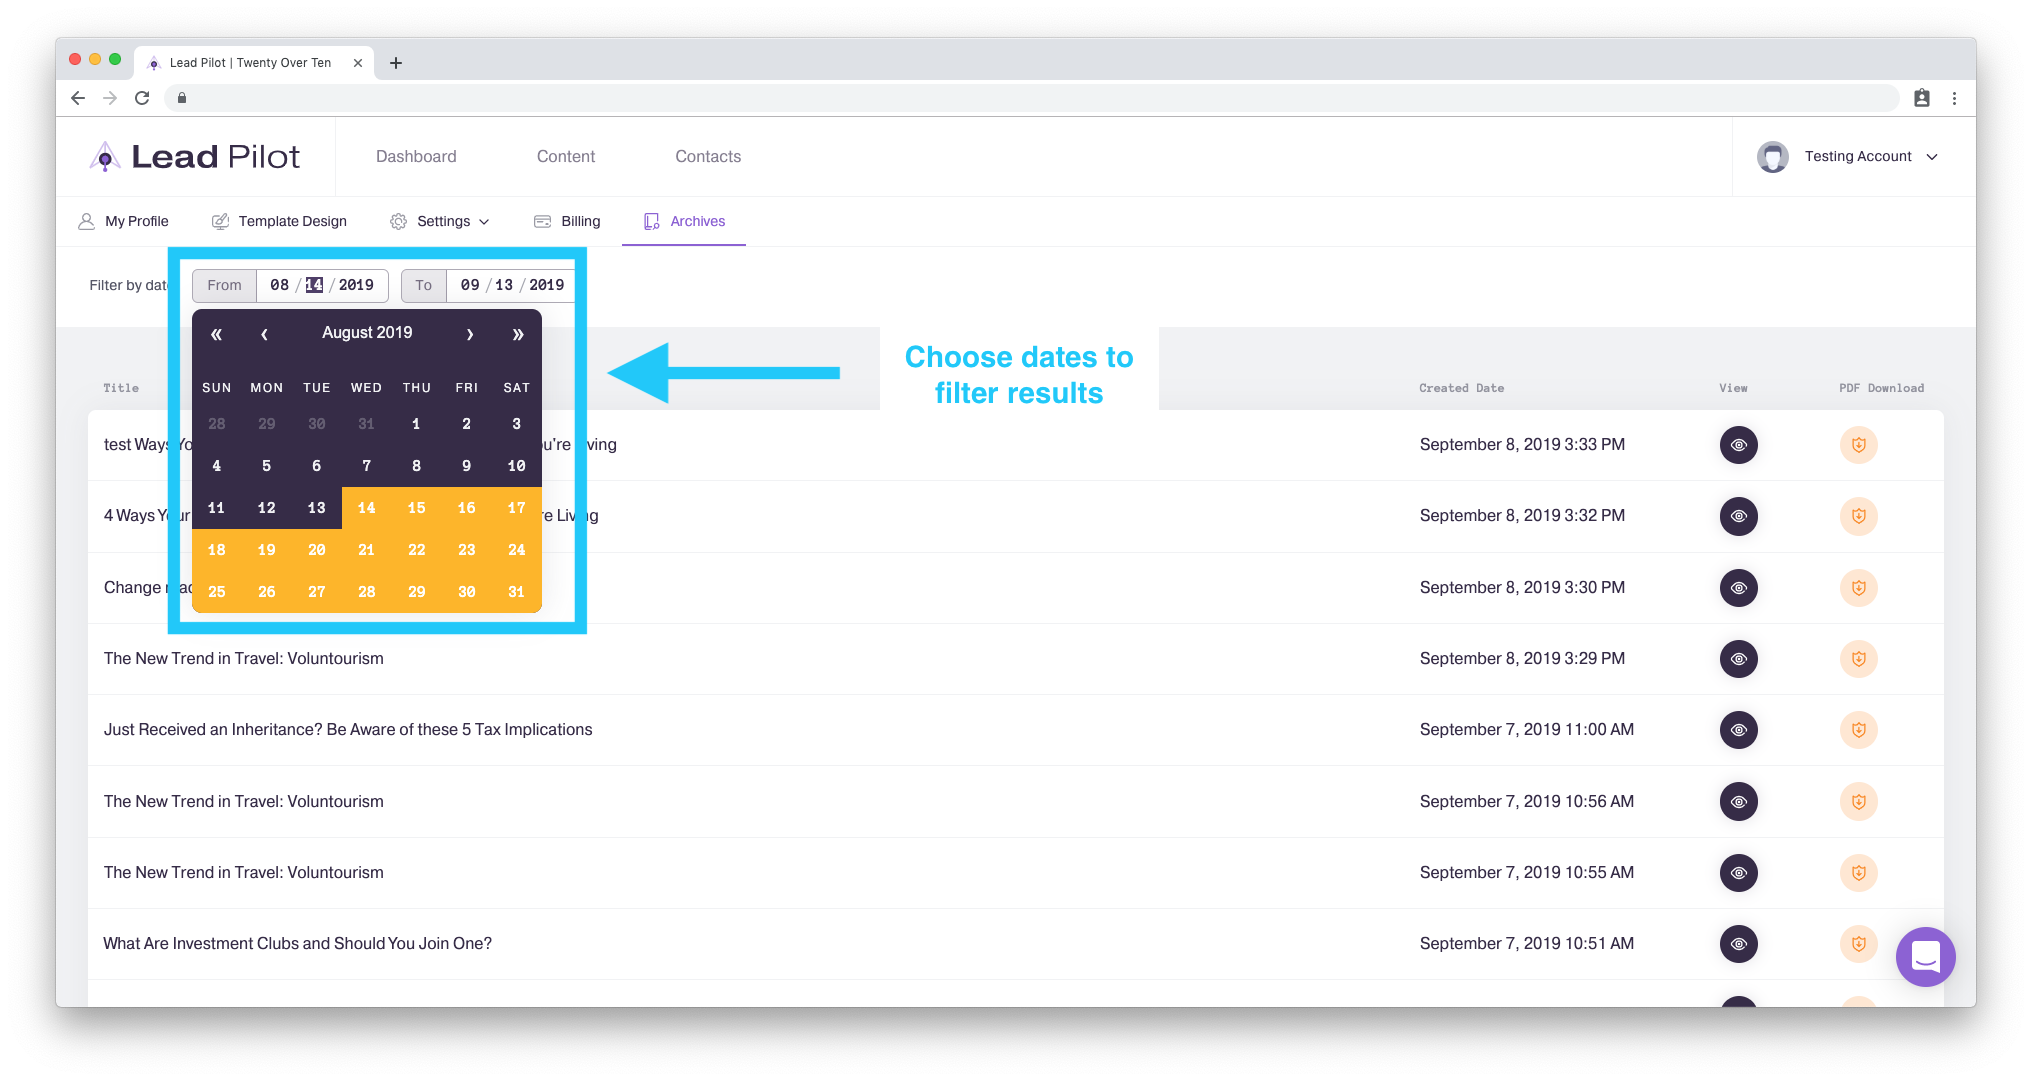View the 4 Ways article

[1738, 516]
